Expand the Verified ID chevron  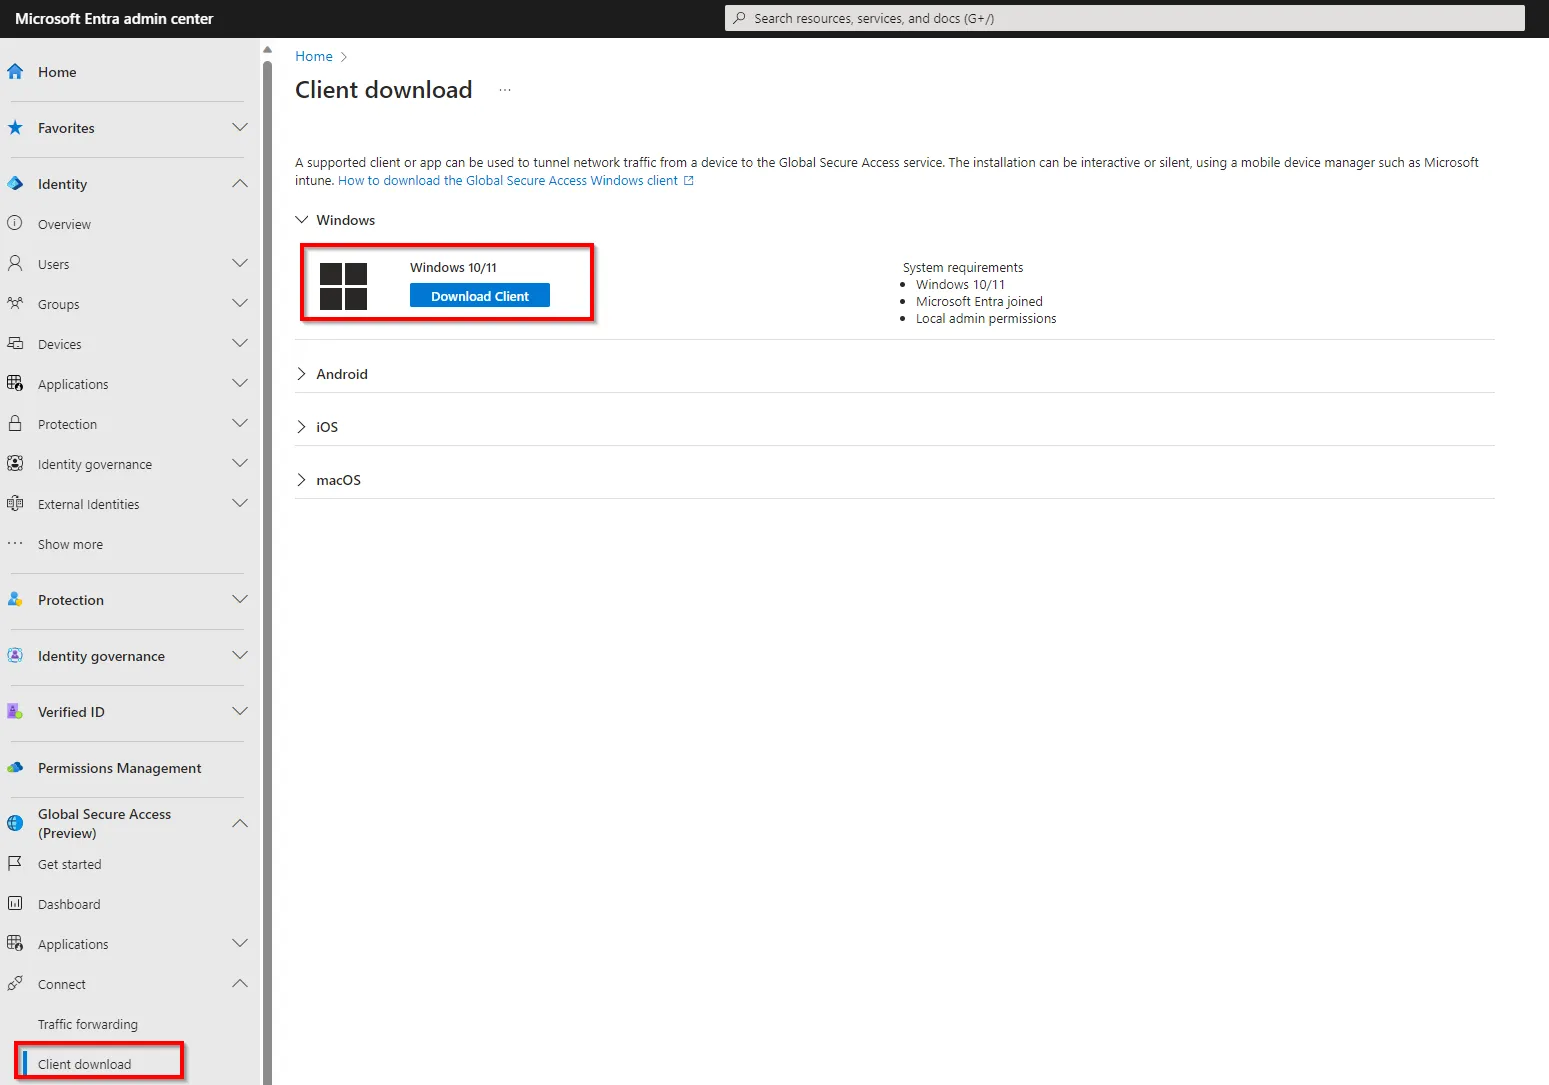click(x=240, y=712)
